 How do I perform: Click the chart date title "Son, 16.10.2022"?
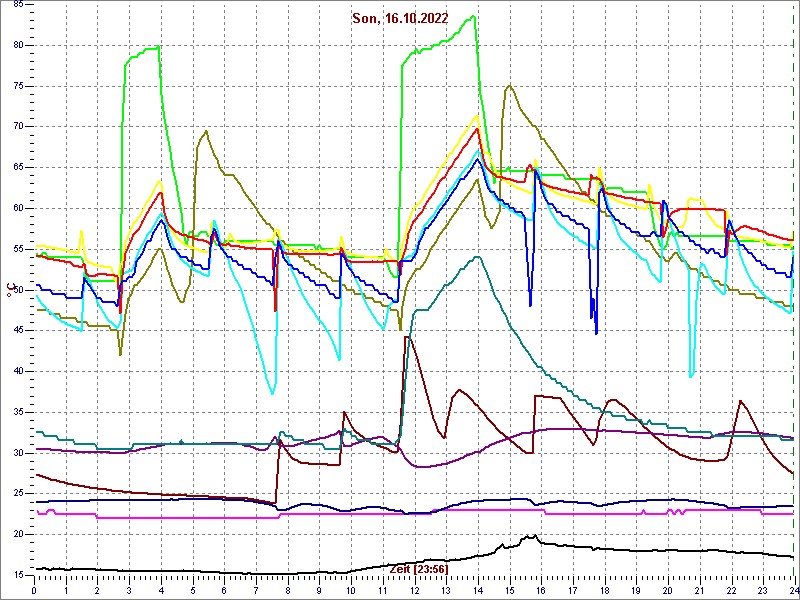(400, 19)
